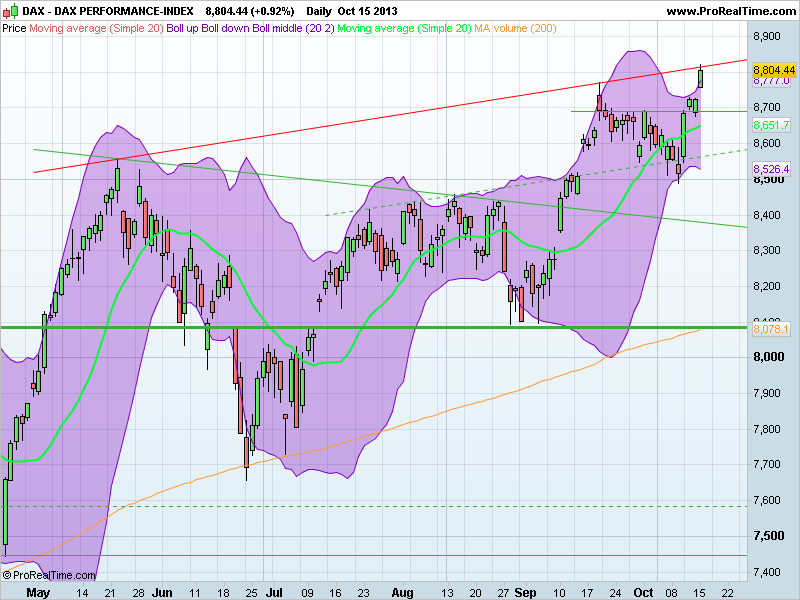This screenshot has height=600, width=800.
Task: Click the Jul date axis label
Action: pyautogui.click(x=274, y=592)
